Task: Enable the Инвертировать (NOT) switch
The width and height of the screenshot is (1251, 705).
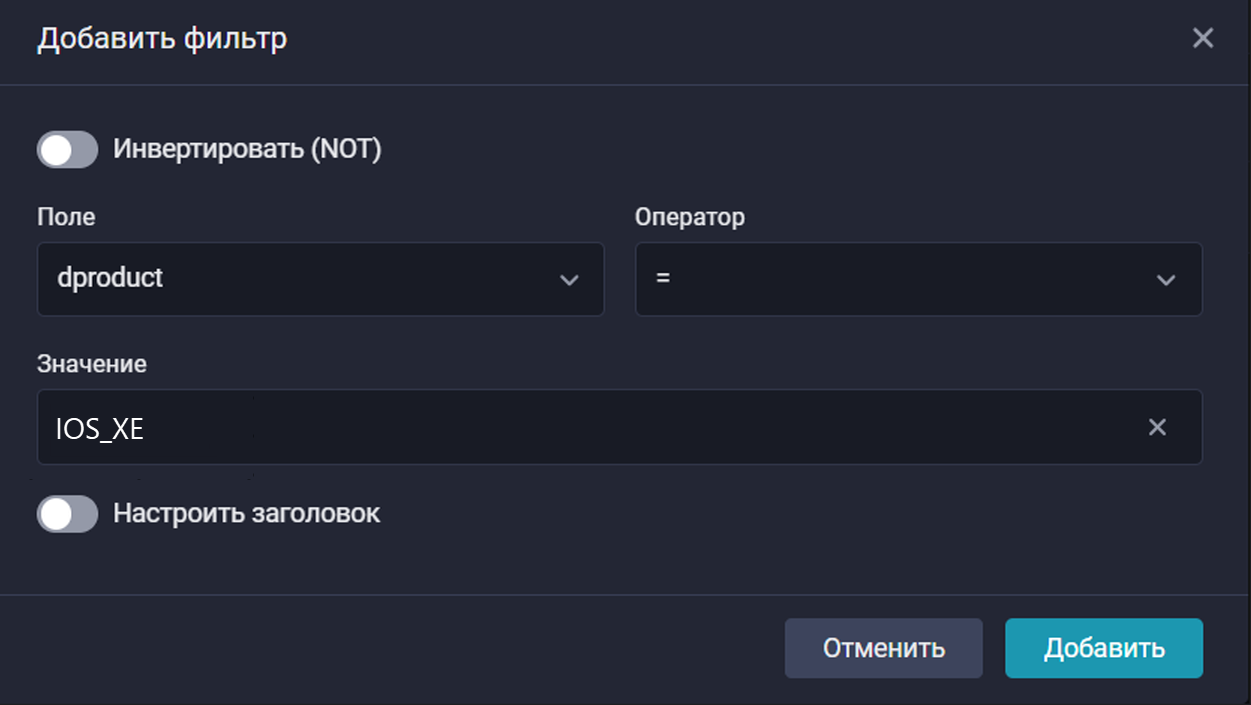Action: coord(68,150)
